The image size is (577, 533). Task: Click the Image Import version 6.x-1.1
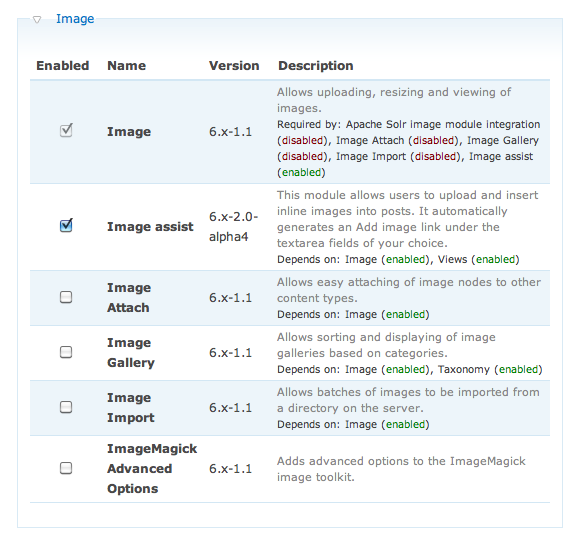231,407
